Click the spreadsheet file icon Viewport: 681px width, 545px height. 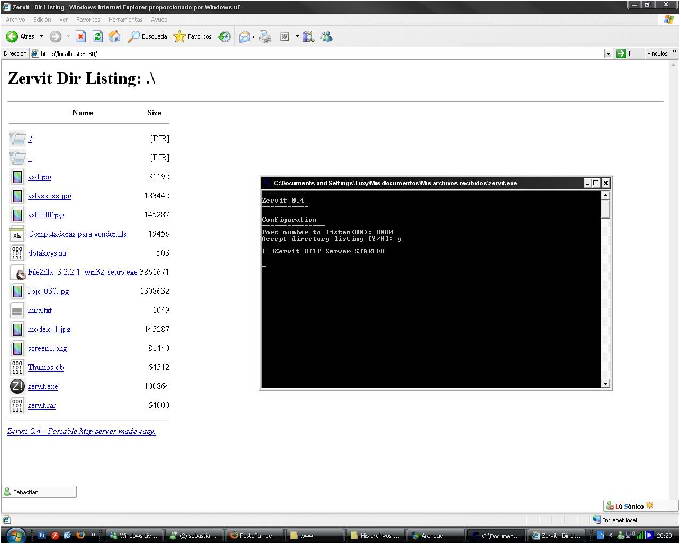point(17,235)
